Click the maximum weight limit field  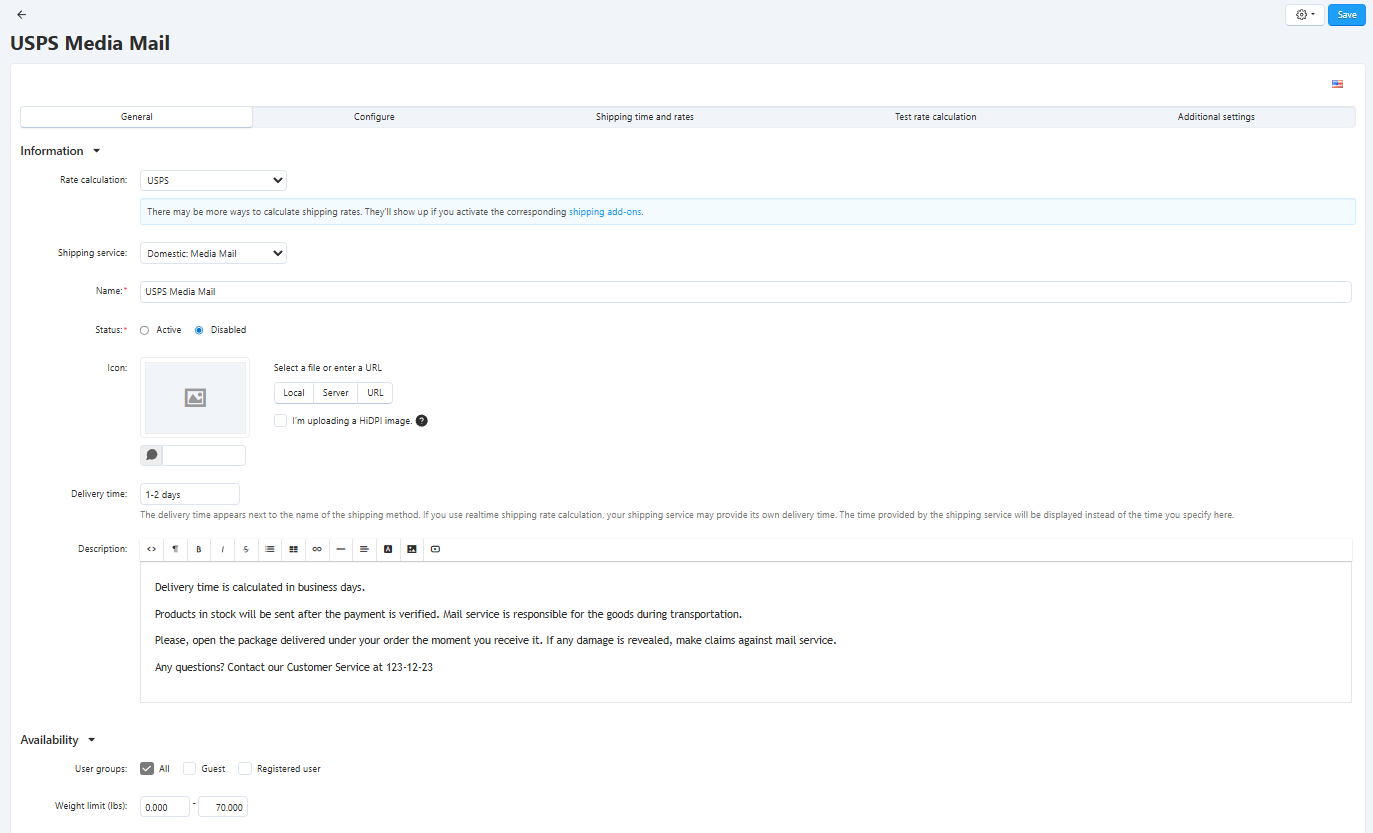(223, 807)
